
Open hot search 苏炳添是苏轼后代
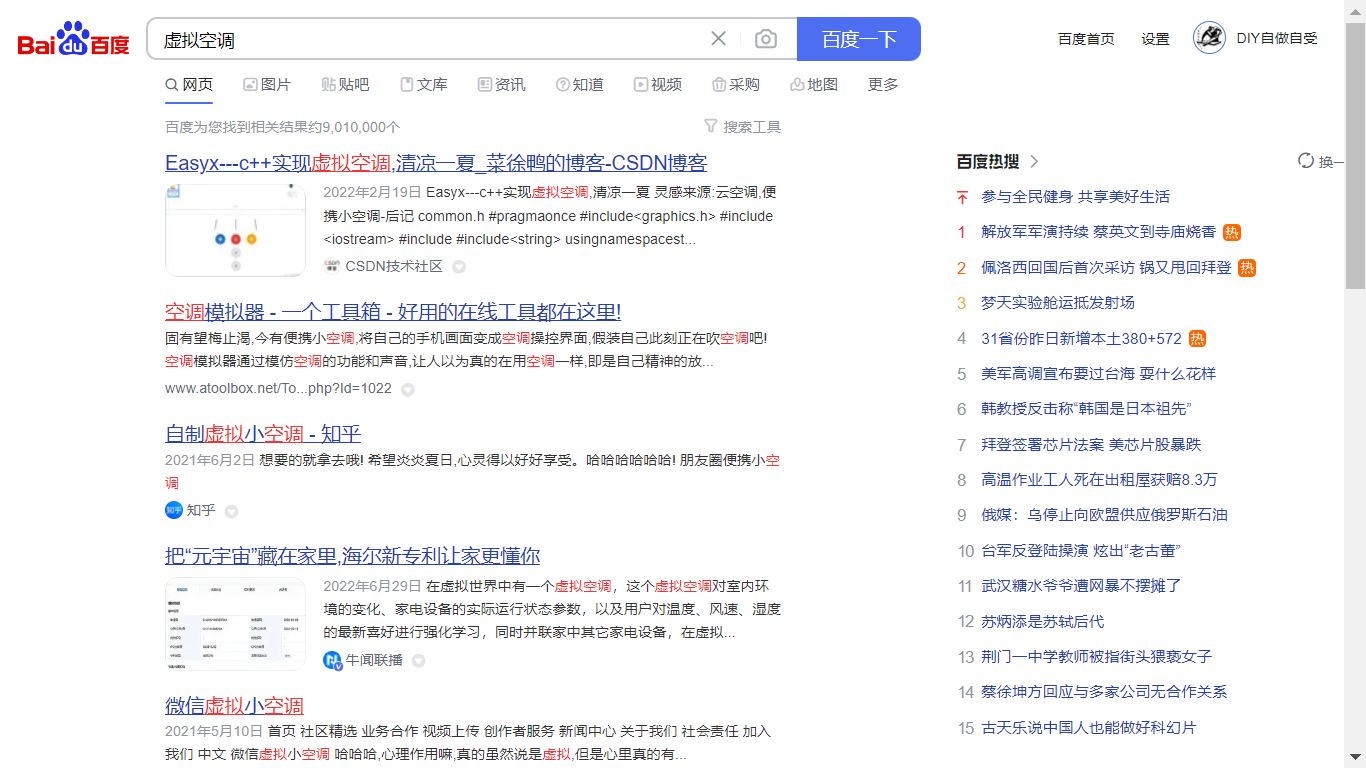(1042, 622)
